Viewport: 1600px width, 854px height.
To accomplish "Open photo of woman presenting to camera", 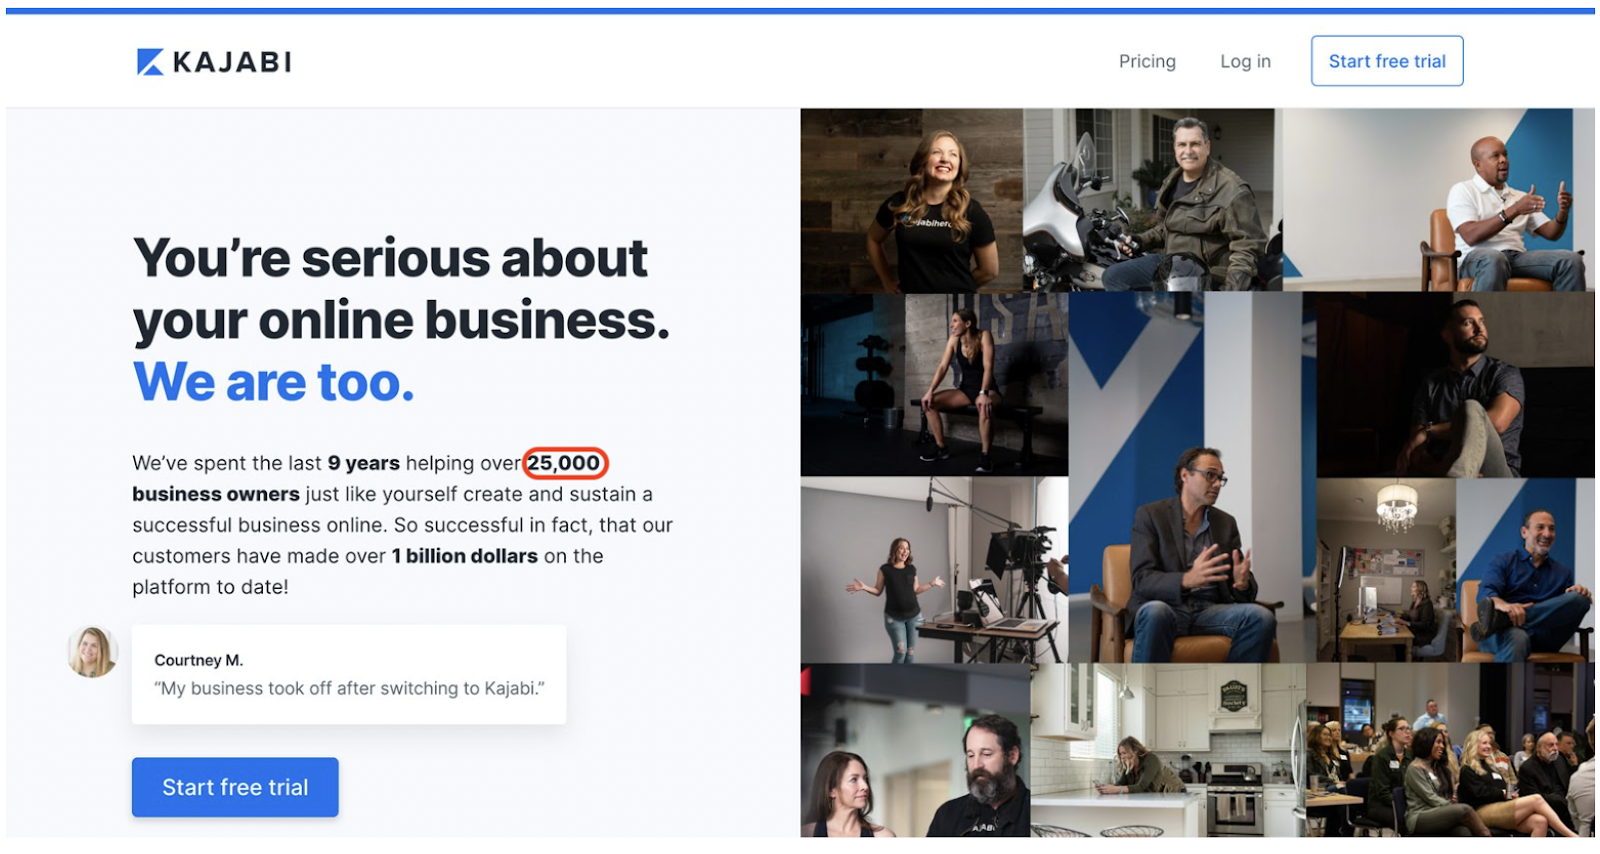I will (x=933, y=570).
